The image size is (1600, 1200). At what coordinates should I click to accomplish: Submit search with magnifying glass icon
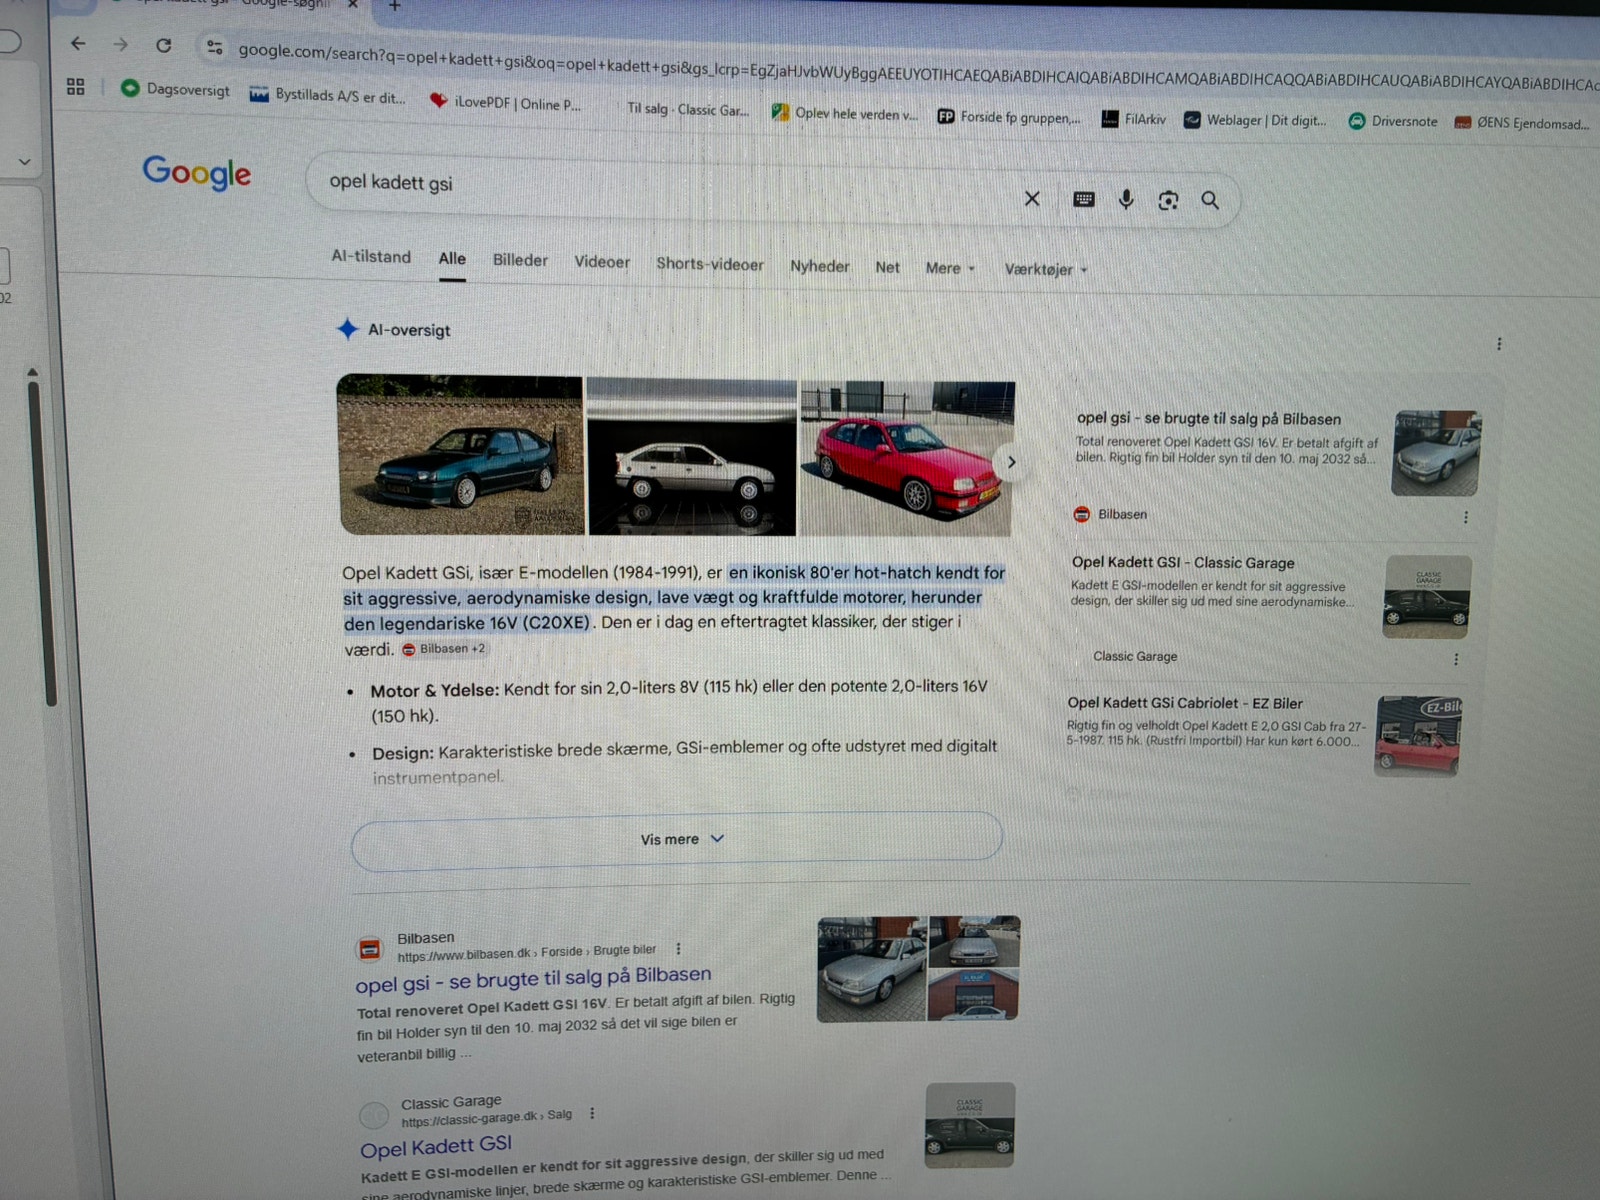(x=1210, y=201)
